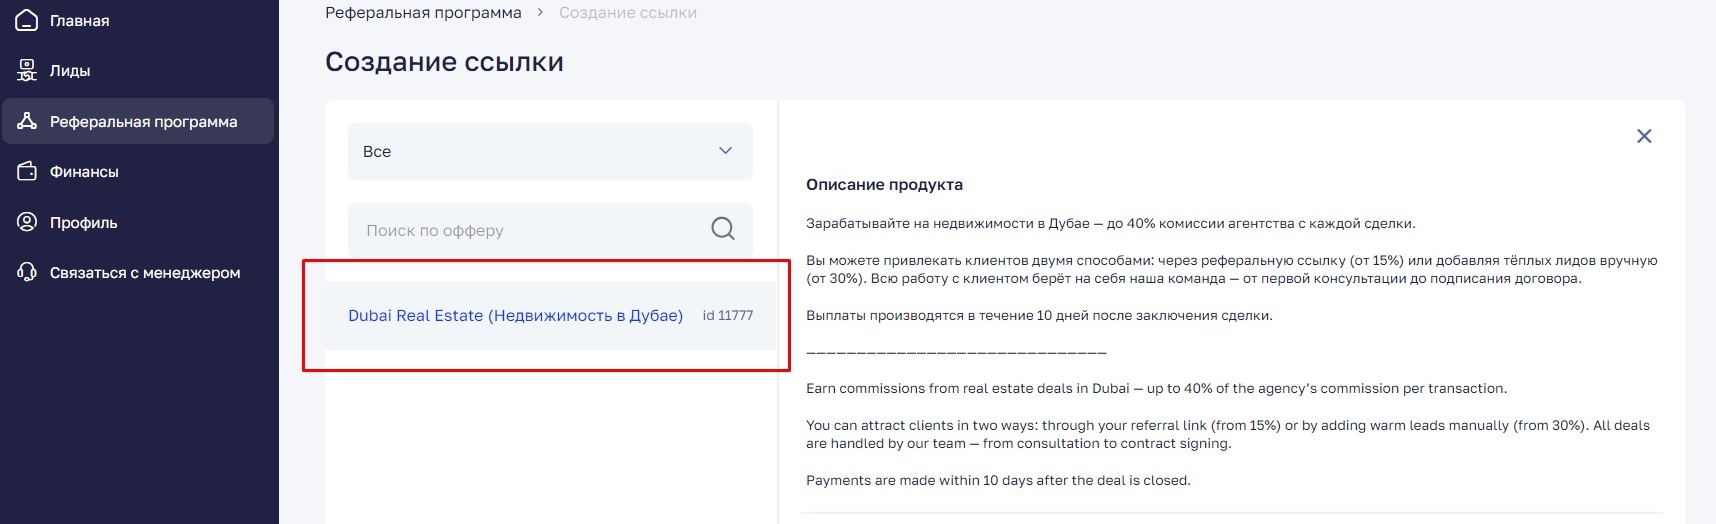Click the Профиль user icon
The width and height of the screenshot is (1716, 524).
point(27,222)
